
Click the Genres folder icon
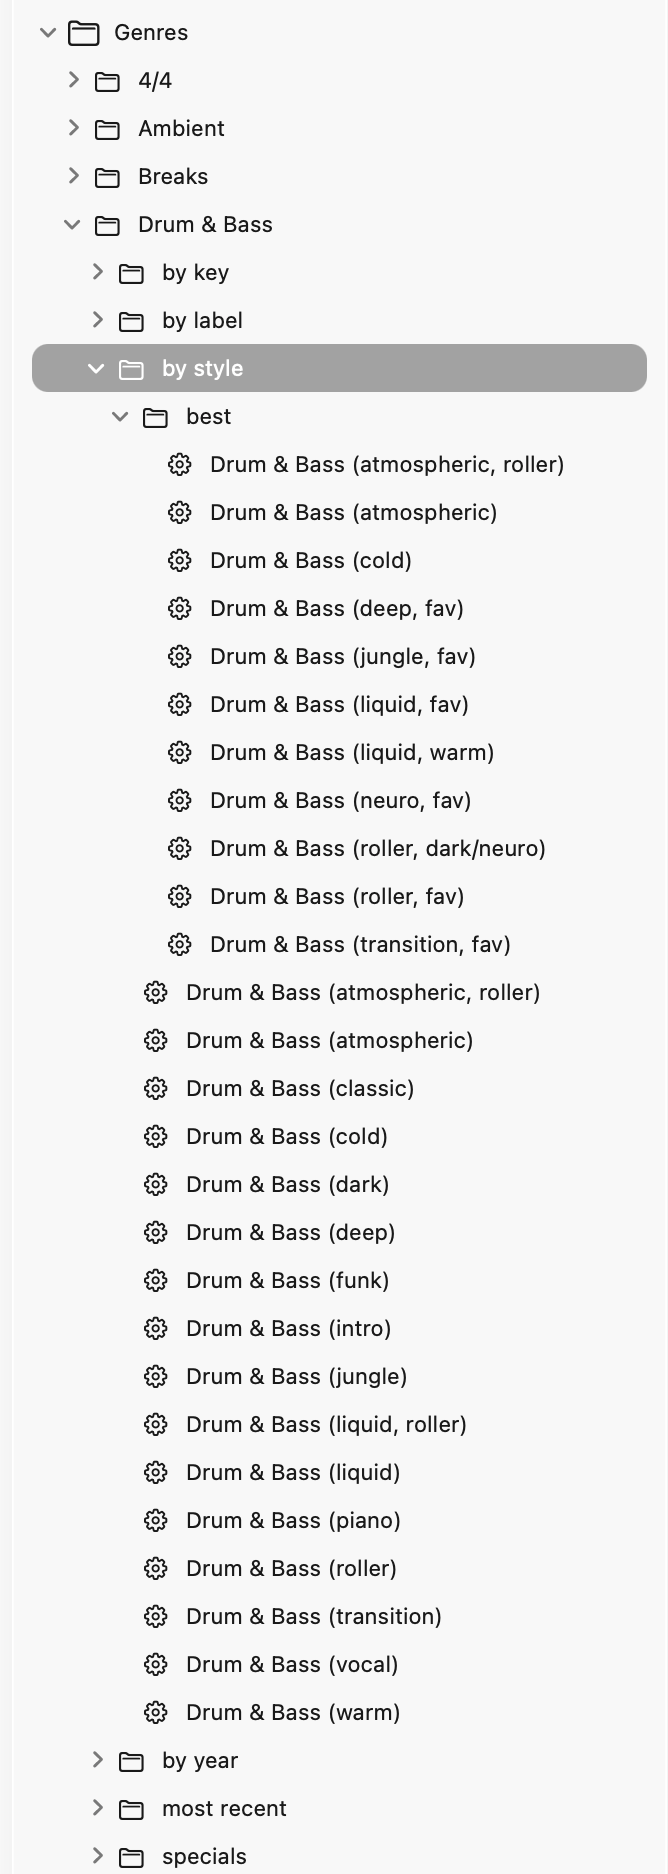coord(84,33)
